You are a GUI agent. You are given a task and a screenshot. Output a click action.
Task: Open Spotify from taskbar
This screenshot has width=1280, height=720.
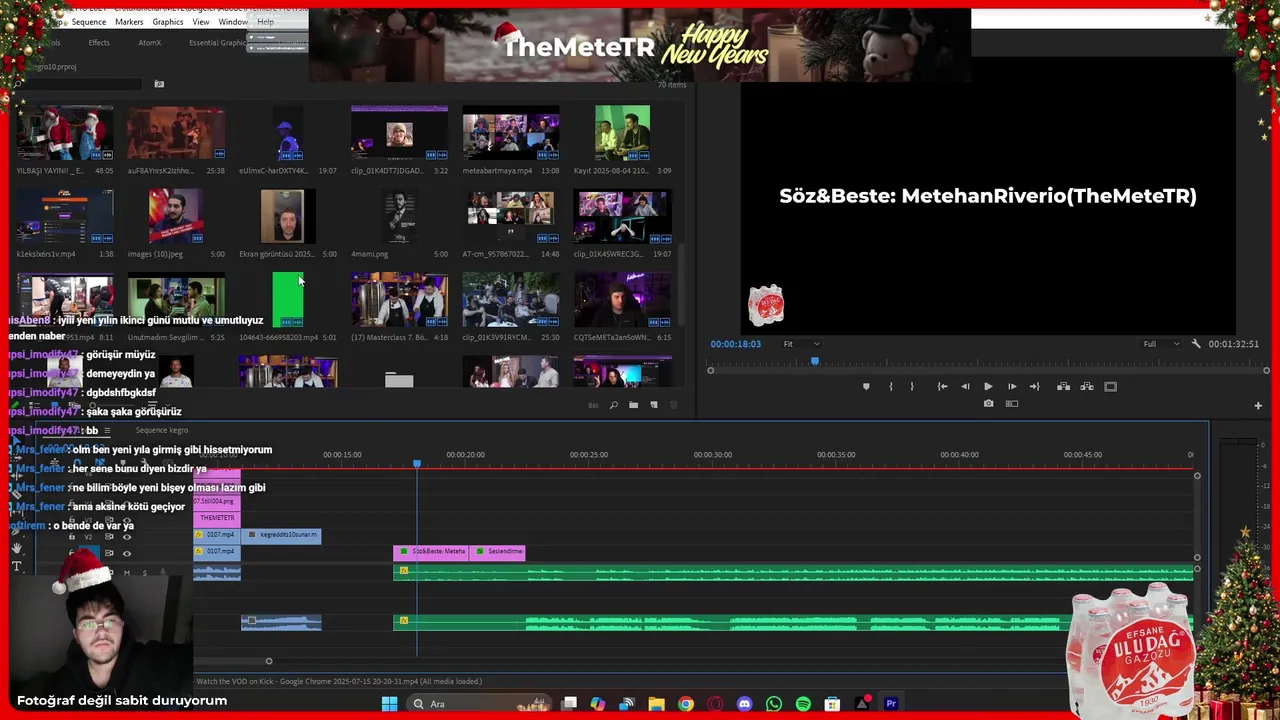803,704
